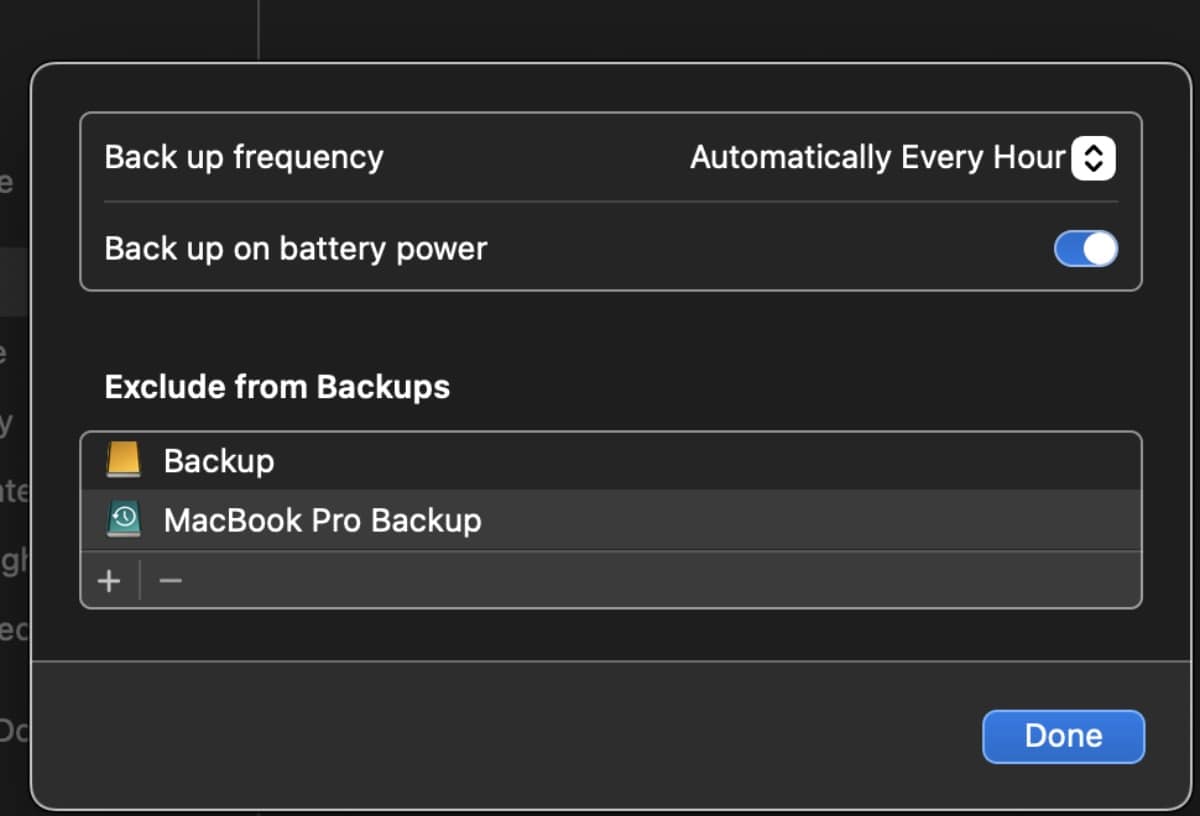
Task: Click the Back up frequency label
Action: click(244, 158)
